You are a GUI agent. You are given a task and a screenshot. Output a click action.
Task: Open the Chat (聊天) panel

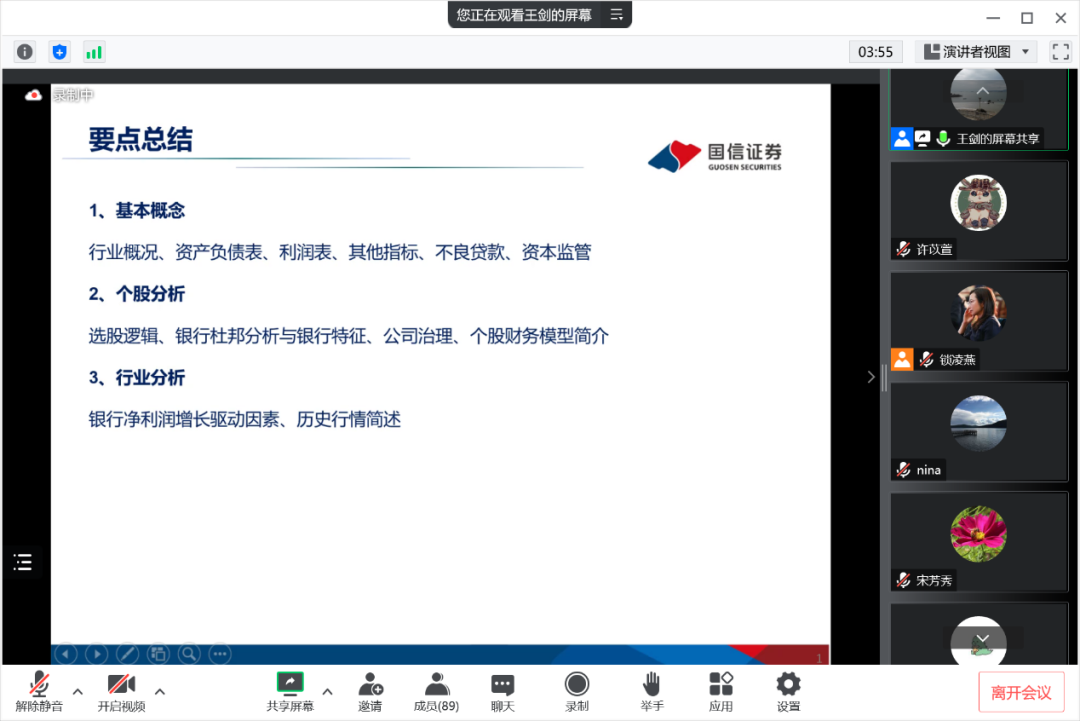(503, 691)
